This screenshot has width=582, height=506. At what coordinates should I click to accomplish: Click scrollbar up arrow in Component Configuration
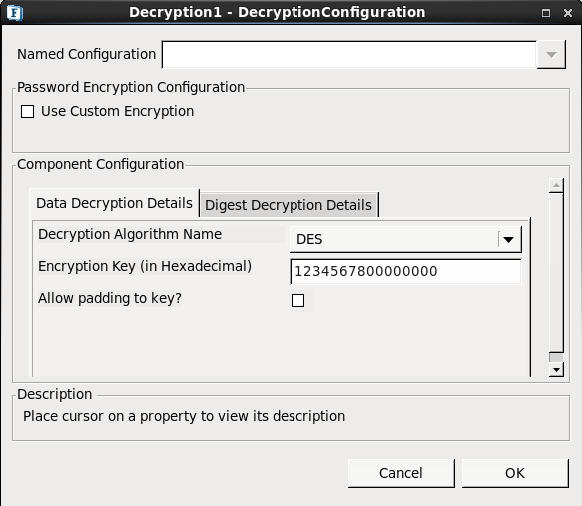click(x=556, y=185)
